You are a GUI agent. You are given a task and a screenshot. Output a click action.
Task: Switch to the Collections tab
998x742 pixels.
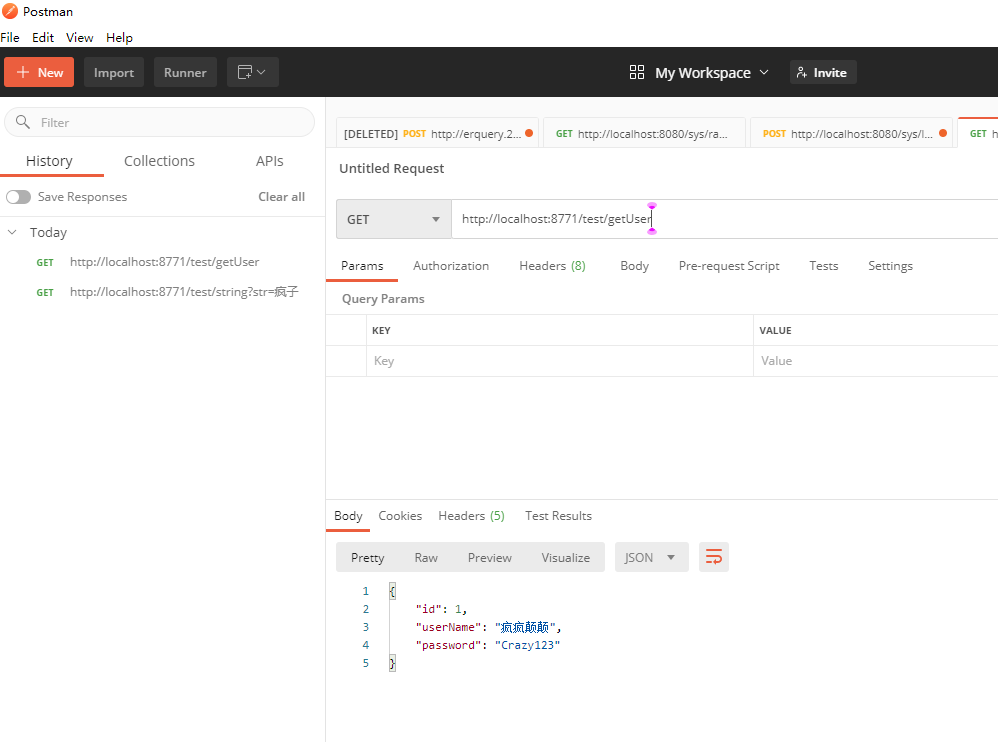[x=159, y=161]
